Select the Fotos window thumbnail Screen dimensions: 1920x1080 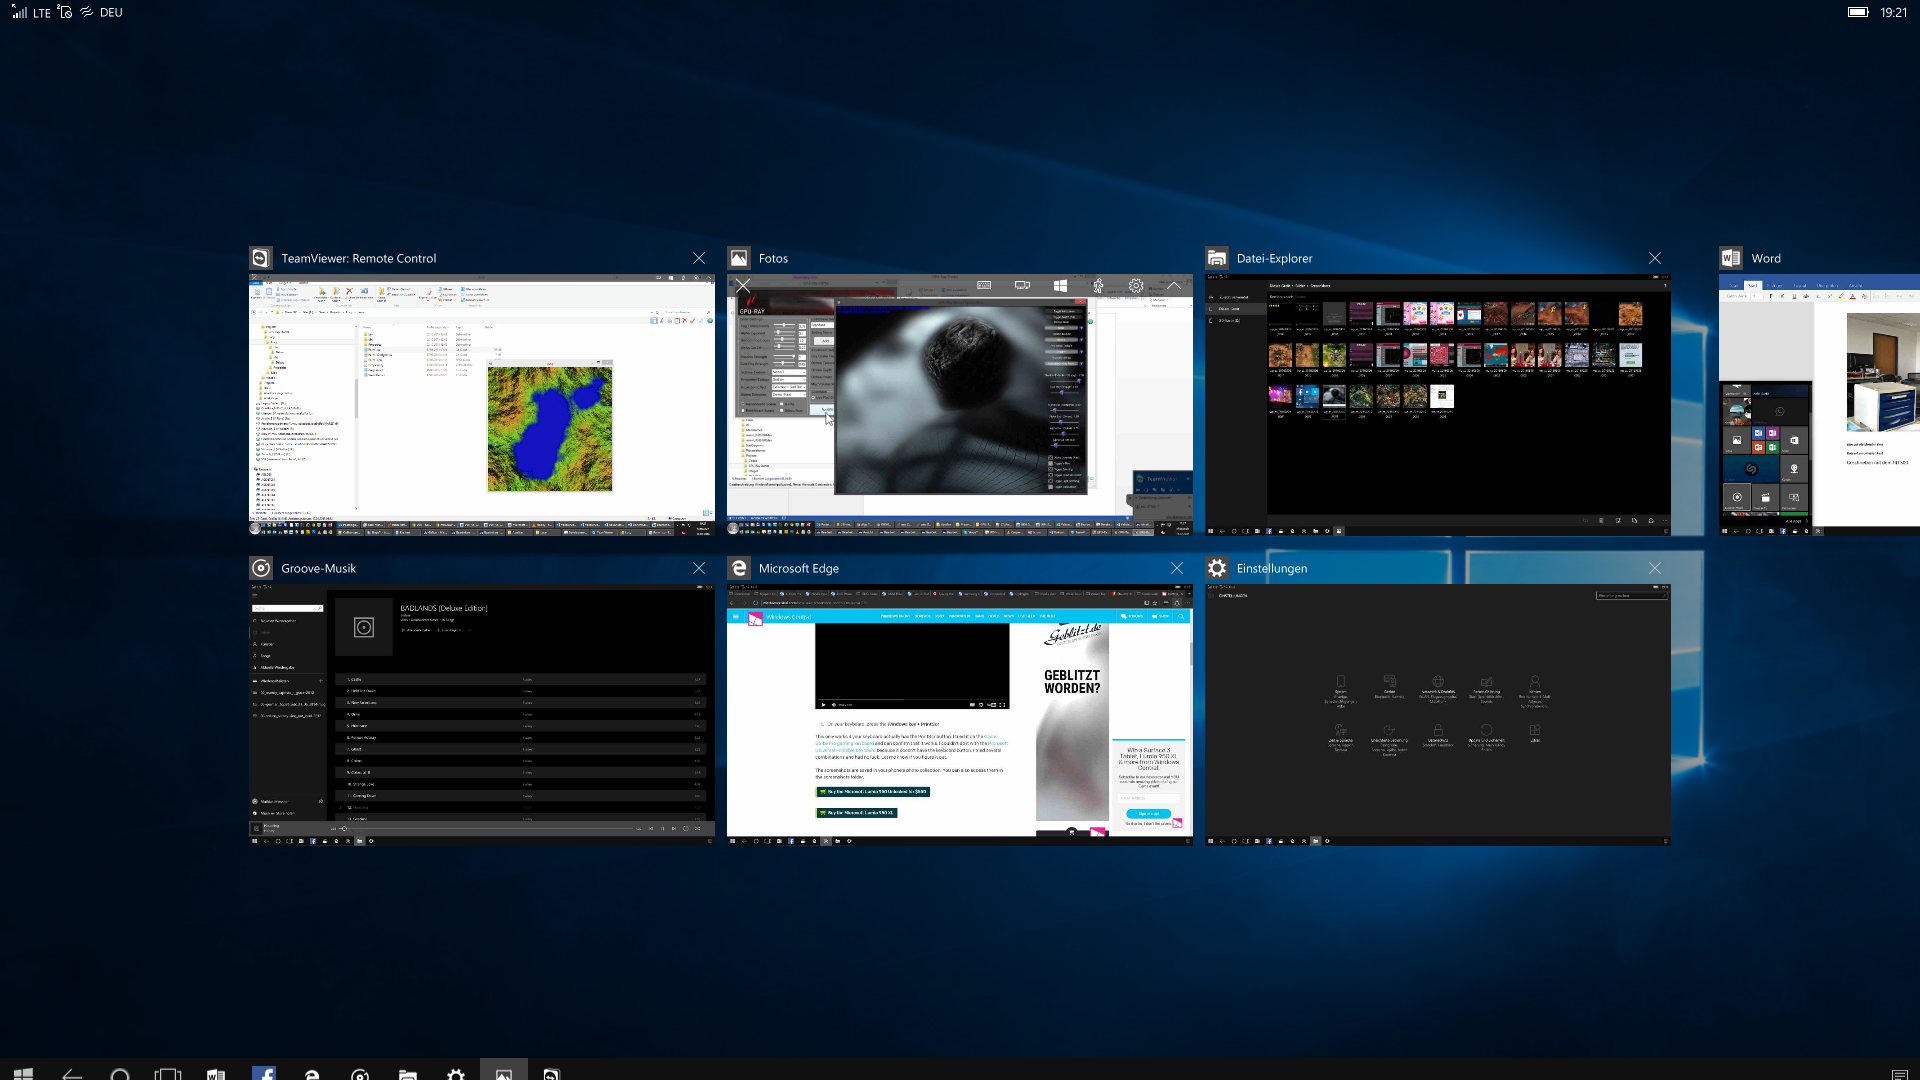[959, 404]
